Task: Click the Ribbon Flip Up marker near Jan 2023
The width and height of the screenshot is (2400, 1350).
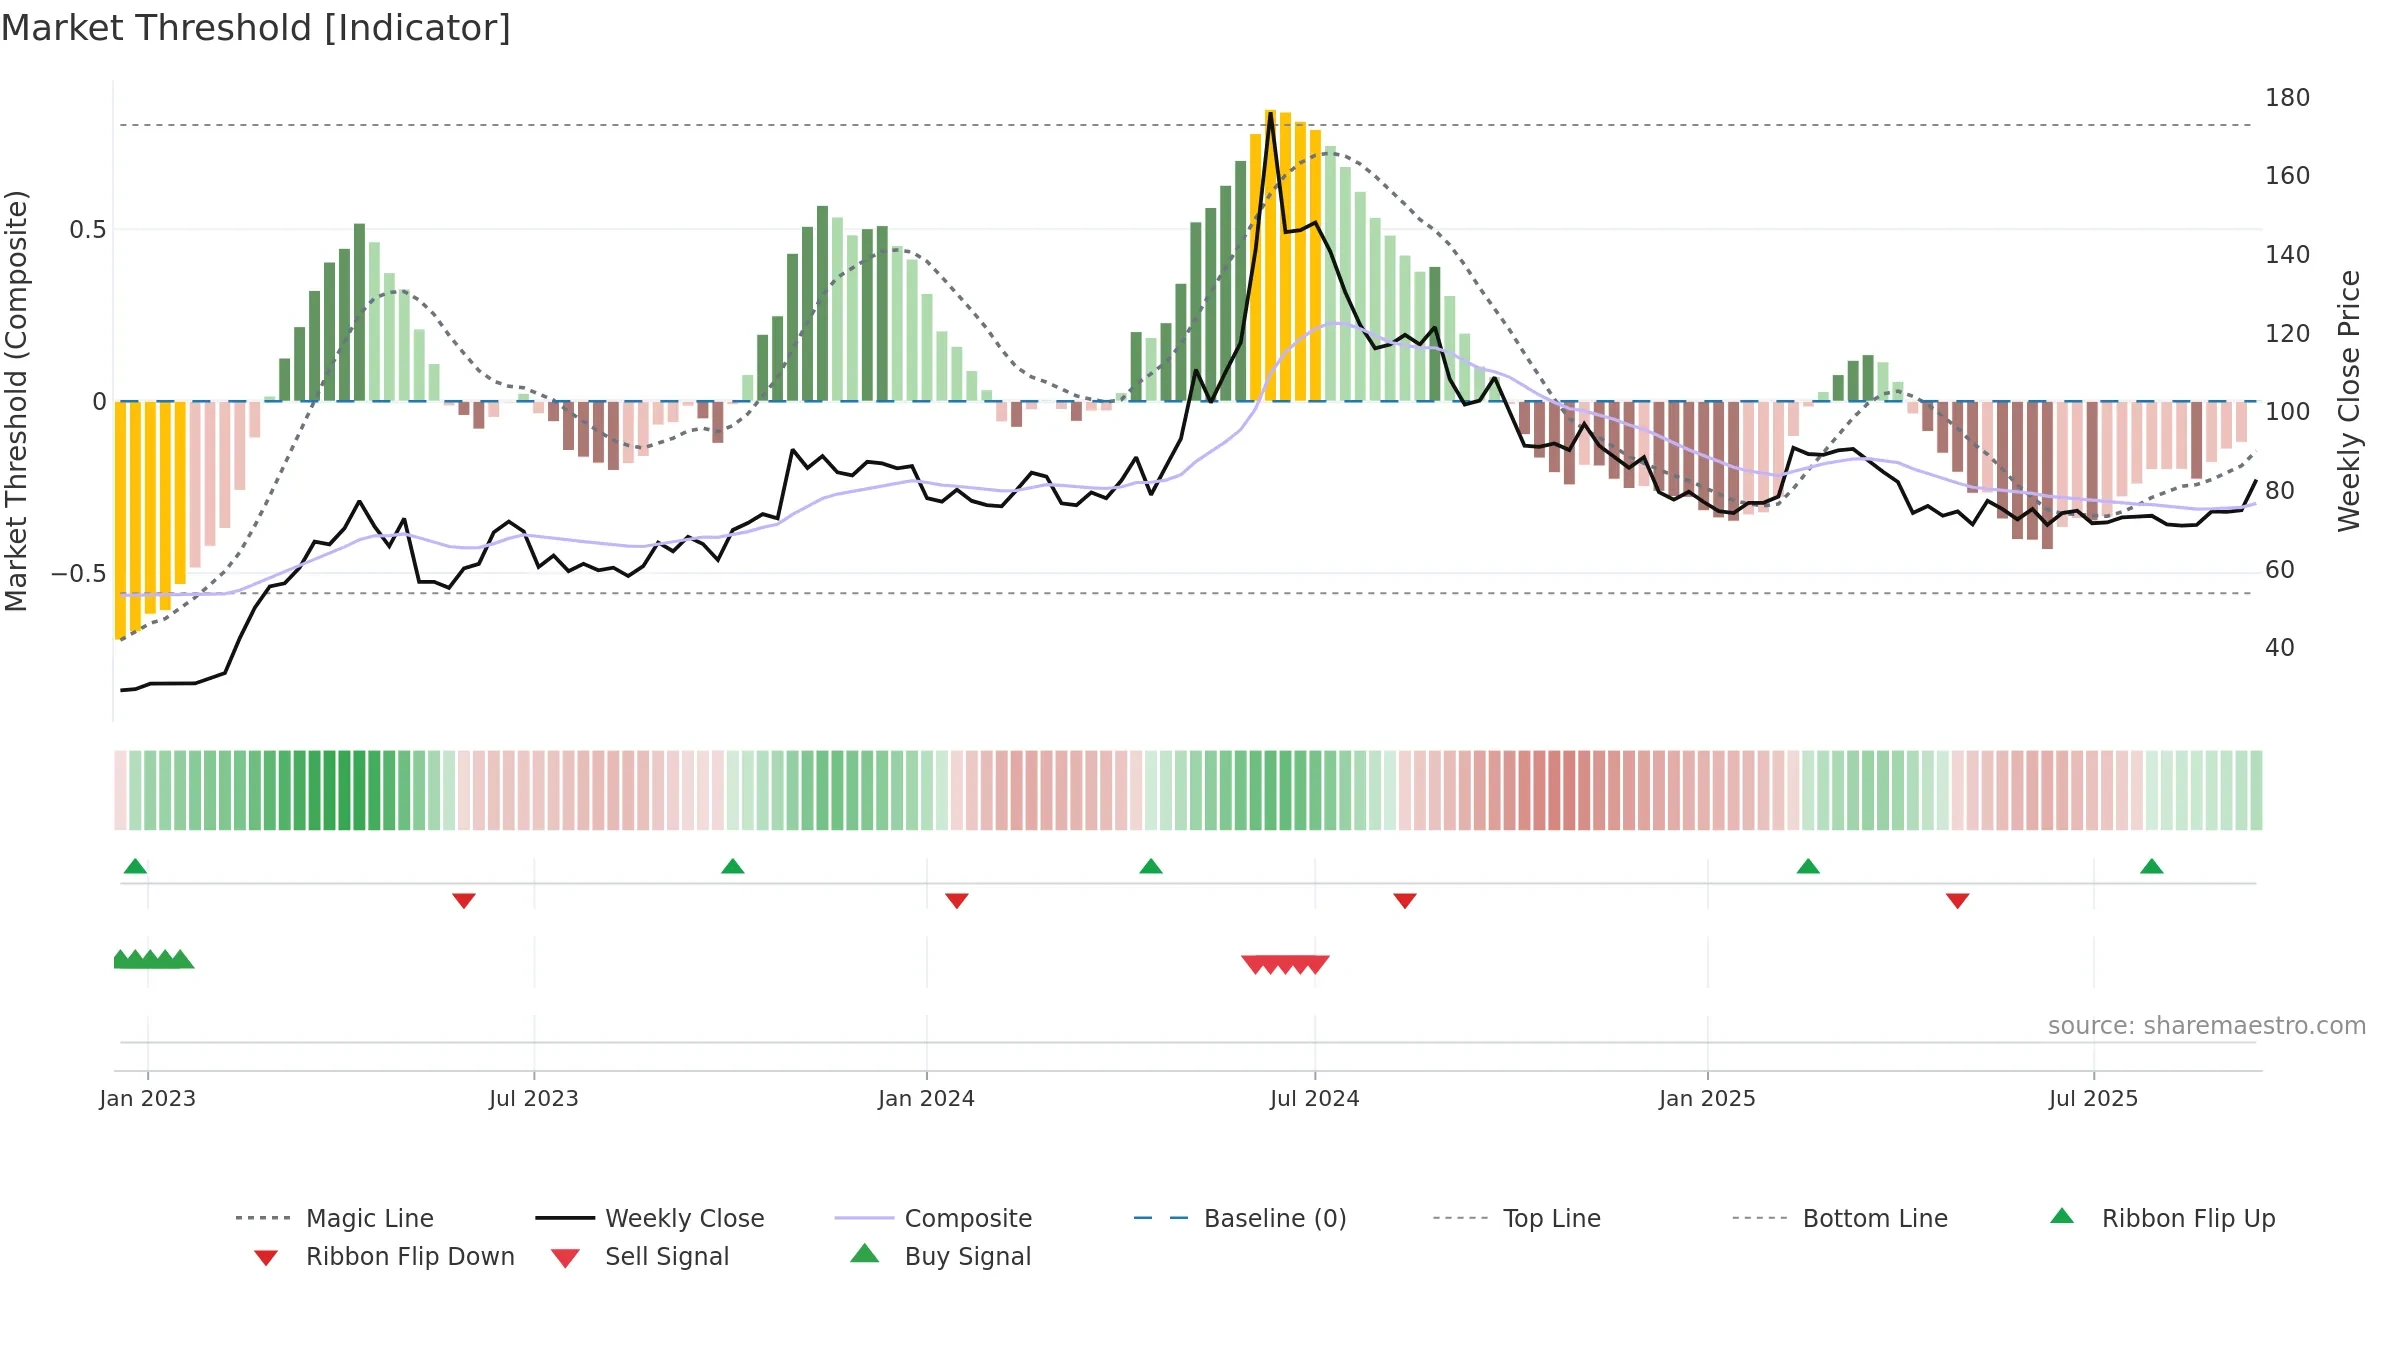Action: [x=135, y=866]
